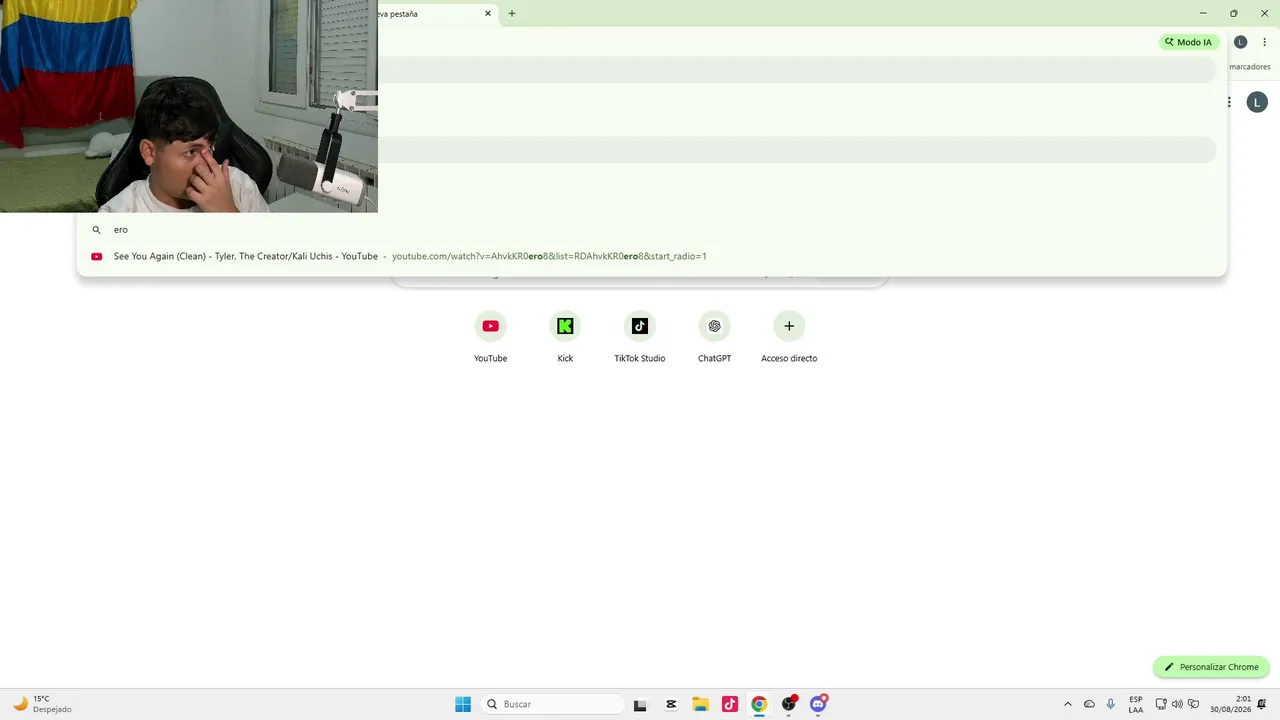Open the Chrome profile avatar in the toolbar
Viewport: 1280px width, 720px height.
(1241, 42)
